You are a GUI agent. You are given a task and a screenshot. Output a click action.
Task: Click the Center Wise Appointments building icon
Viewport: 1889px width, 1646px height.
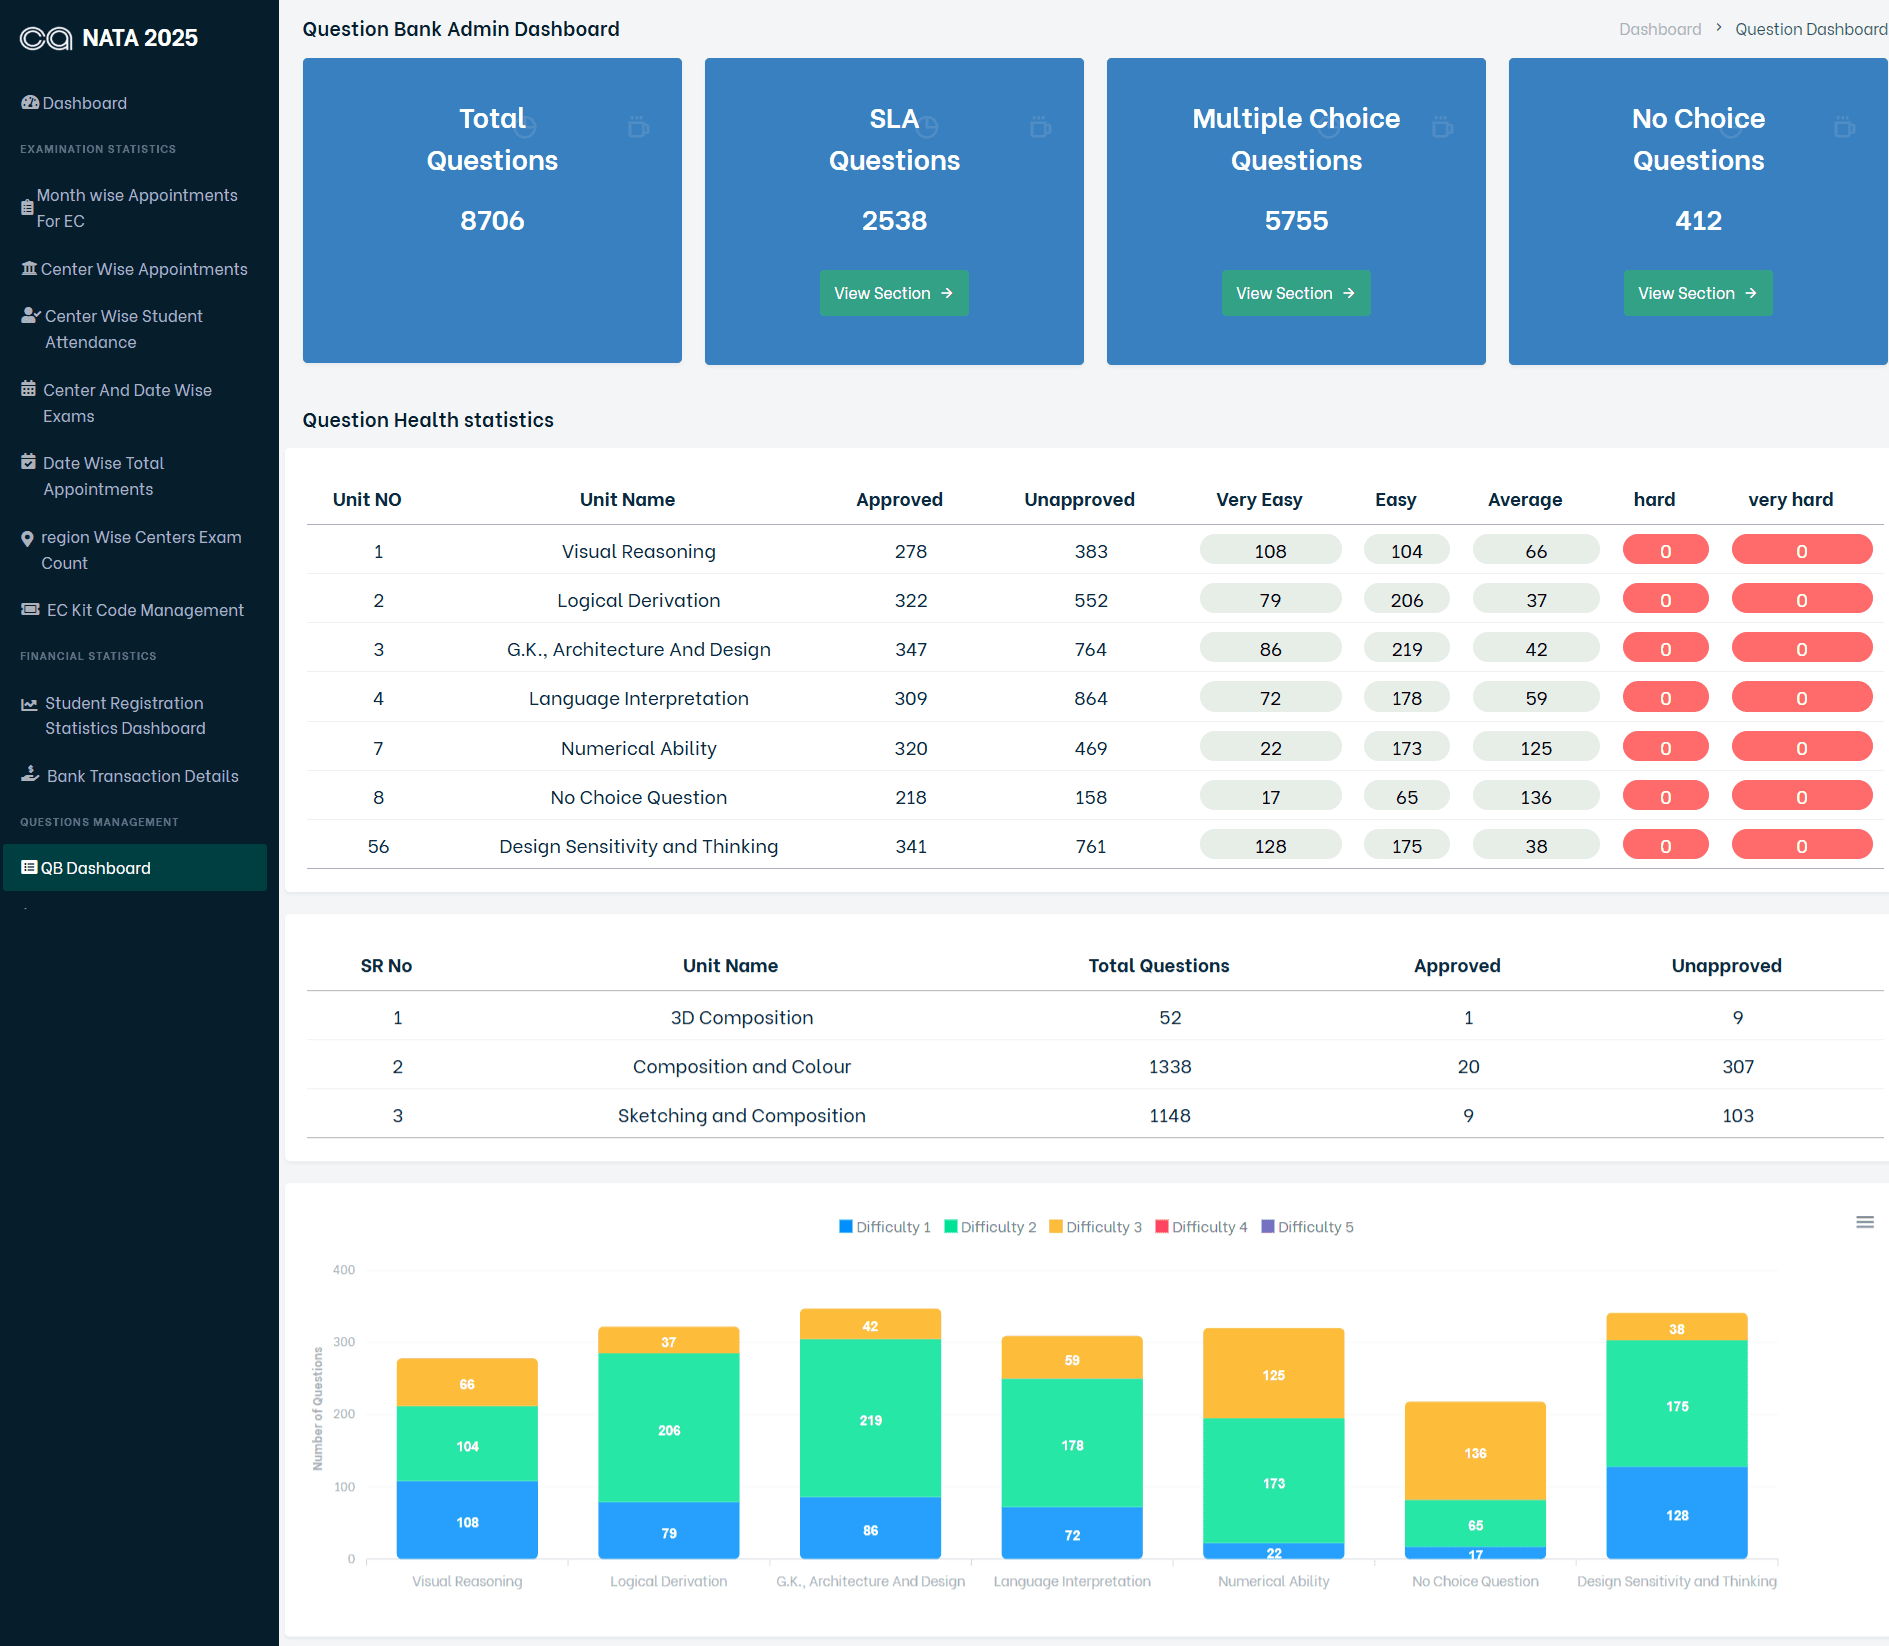point(29,269)
